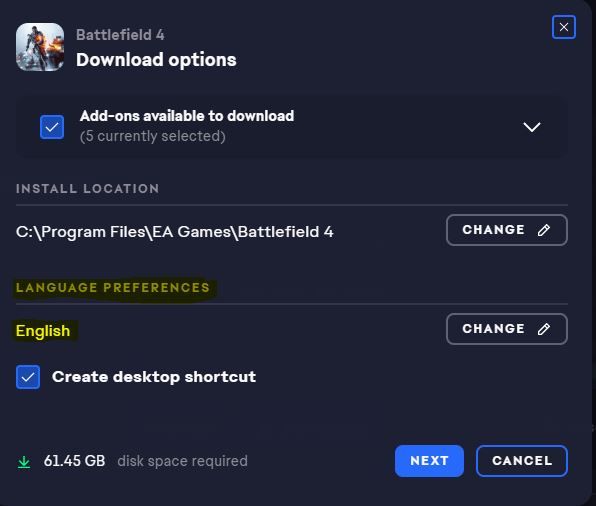Click the pencil icon in the language CHANGE button
This screenshot has height=506, width=596.
point(544,329)
